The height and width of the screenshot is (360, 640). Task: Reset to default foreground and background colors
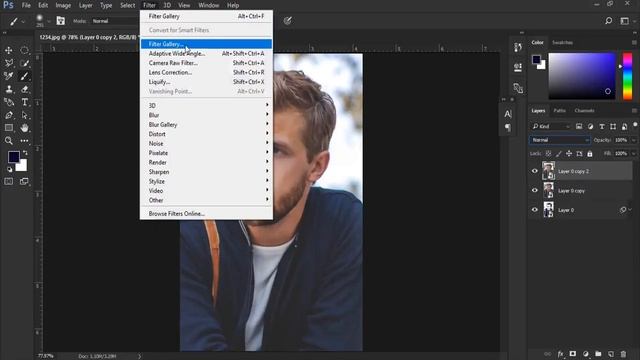[9, 169]
